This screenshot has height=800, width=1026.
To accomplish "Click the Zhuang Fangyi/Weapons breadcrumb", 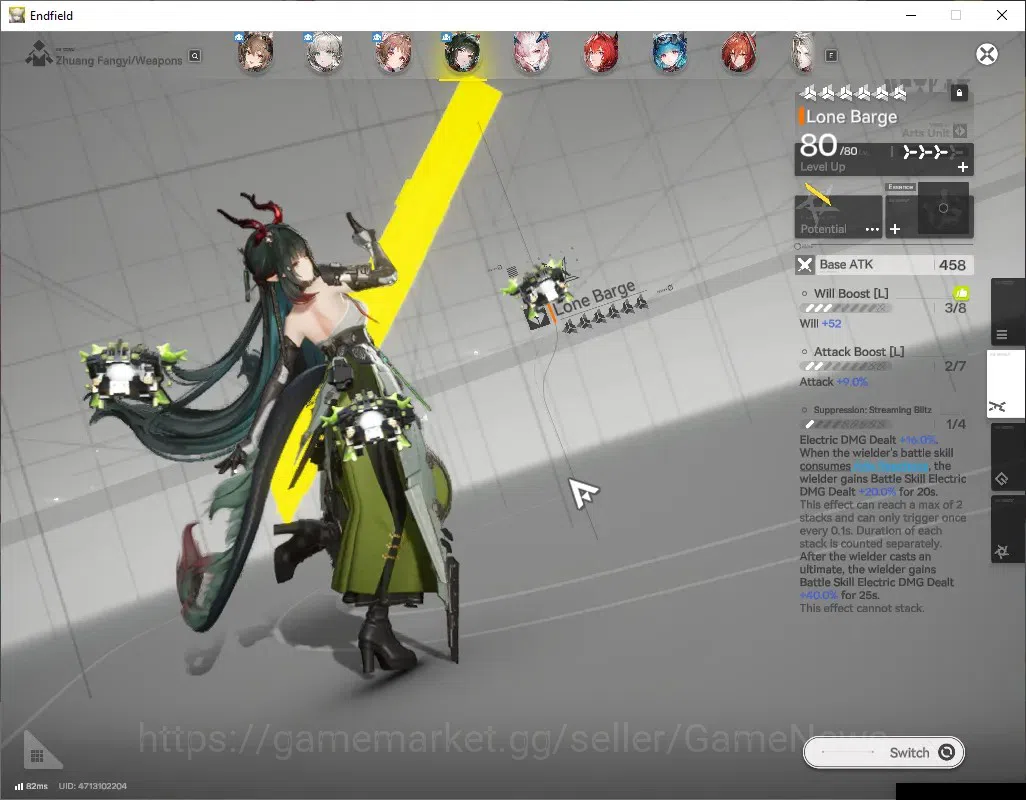I will [118, 60].
